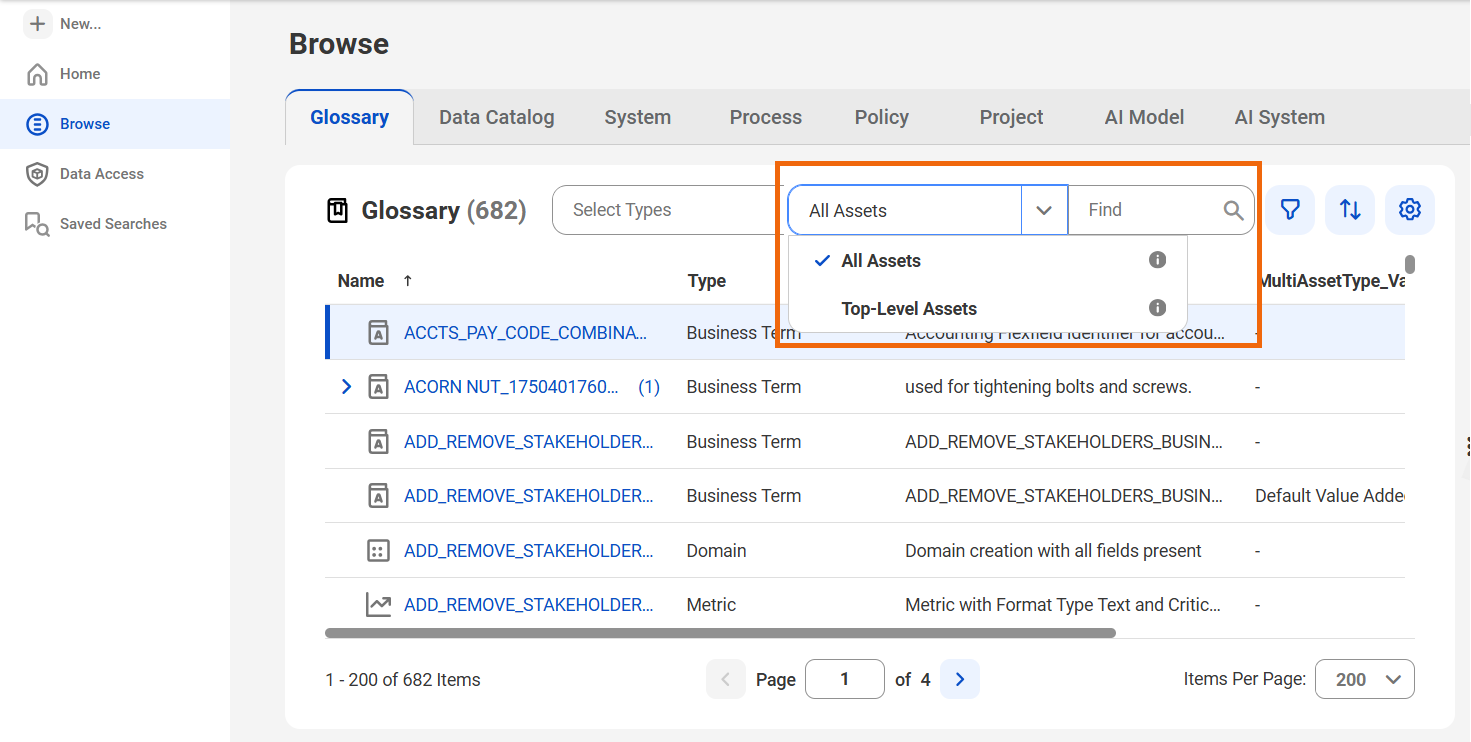Click the (1) child count link
This screenshot has height=742, width=1471.
pos(649,387)
